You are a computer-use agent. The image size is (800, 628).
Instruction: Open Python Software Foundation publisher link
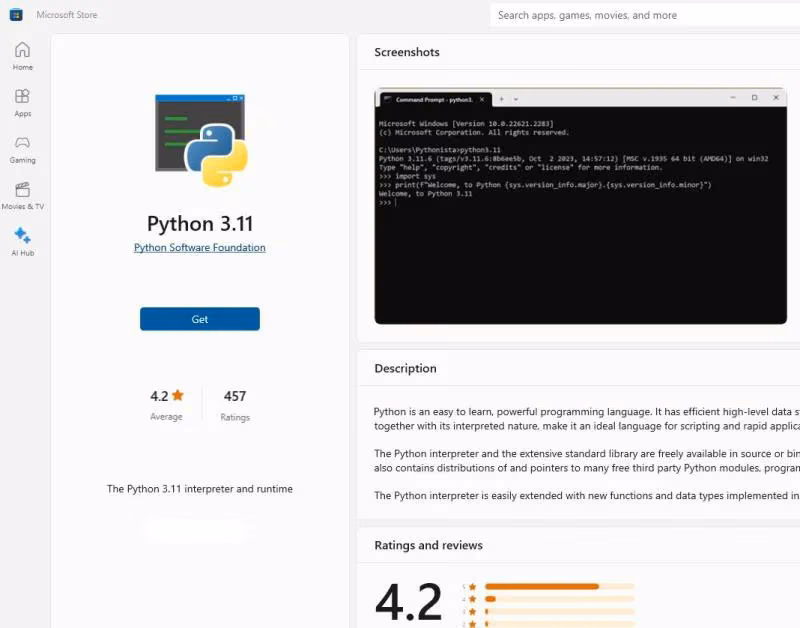tap(200, 247)
